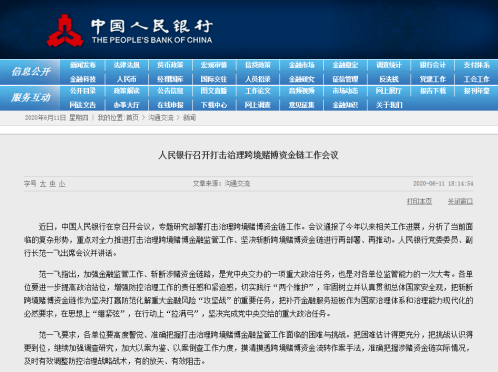Screen dimensions: 498x372
Task: Go to 首页 in the breadcrumb
Action: 132,118
